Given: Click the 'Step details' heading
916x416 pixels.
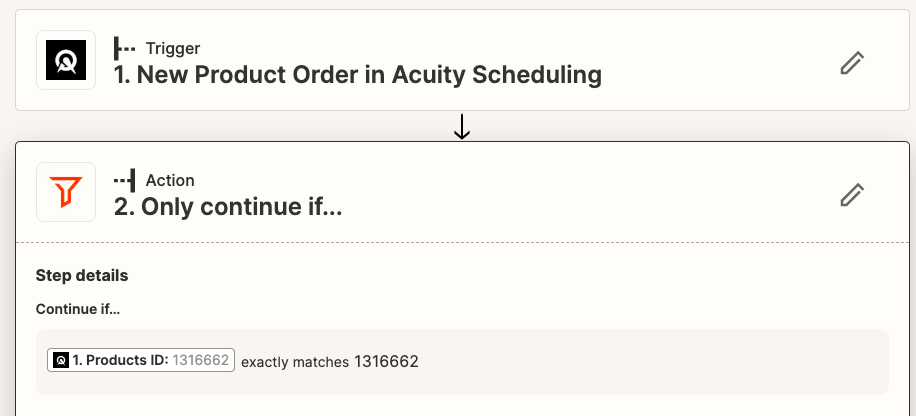Looking at the screenshot, I should click(82, 275).
